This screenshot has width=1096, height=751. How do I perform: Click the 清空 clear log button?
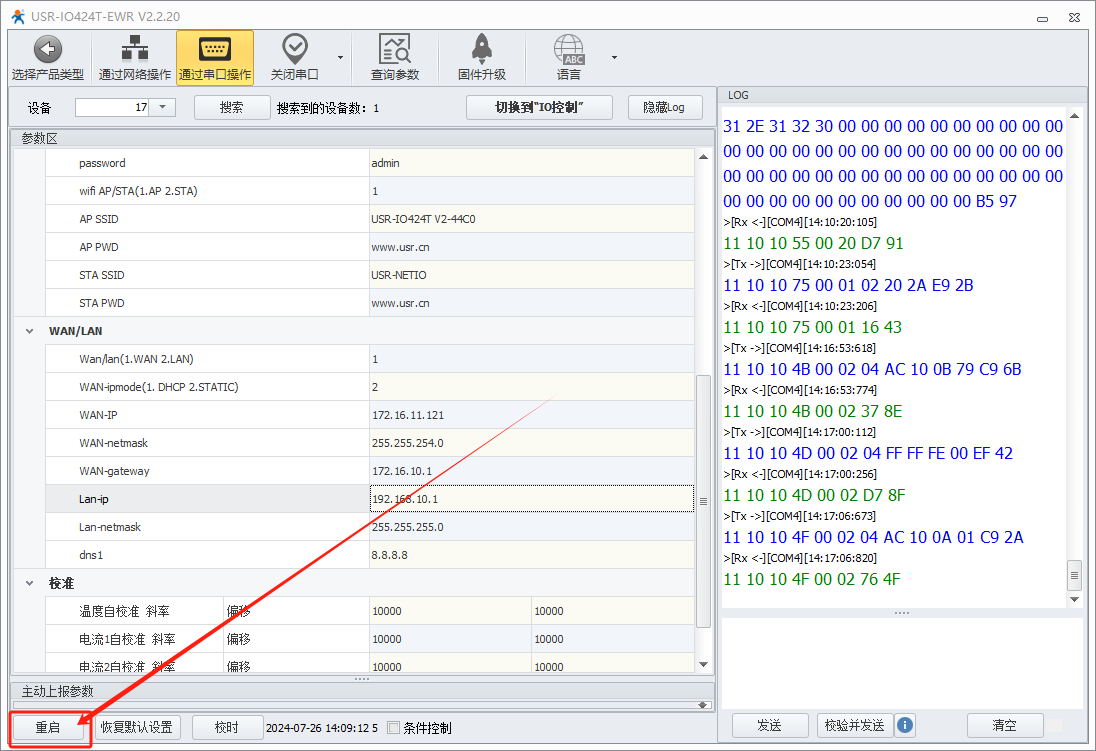1004,725
